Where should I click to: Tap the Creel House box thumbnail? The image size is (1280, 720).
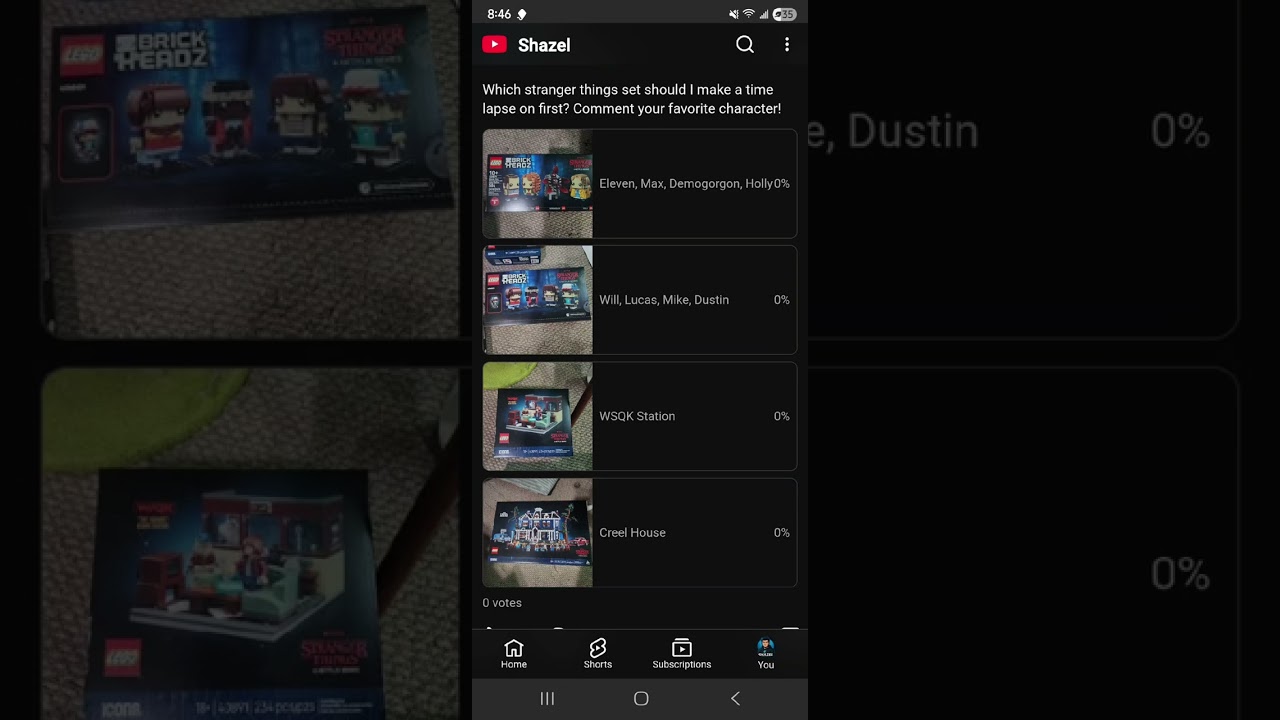point(538,533)
